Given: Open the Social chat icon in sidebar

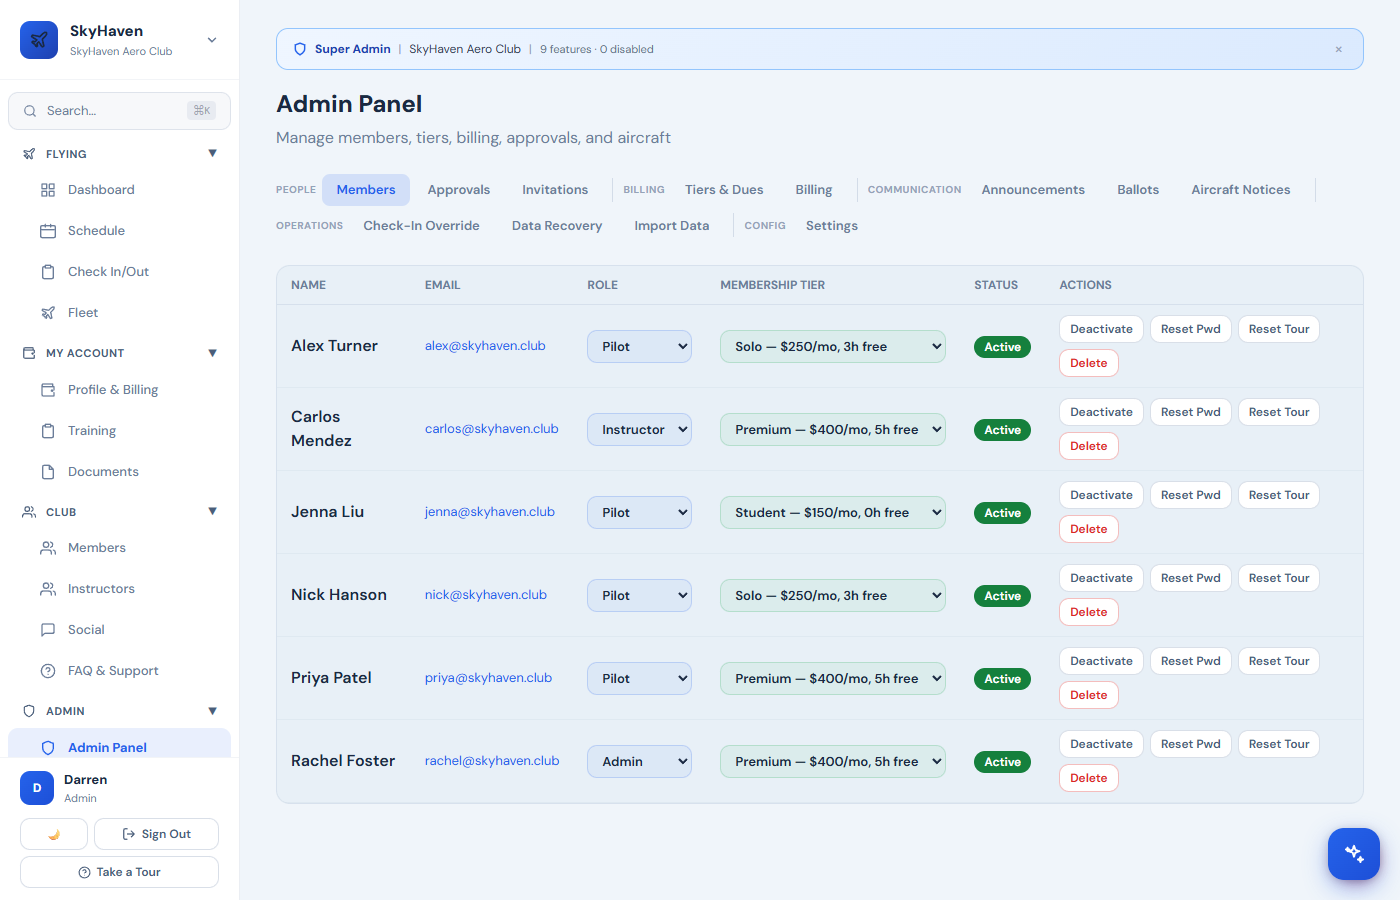Looking at the screenshot, I should pyautogui.click(x=47, y=629).
